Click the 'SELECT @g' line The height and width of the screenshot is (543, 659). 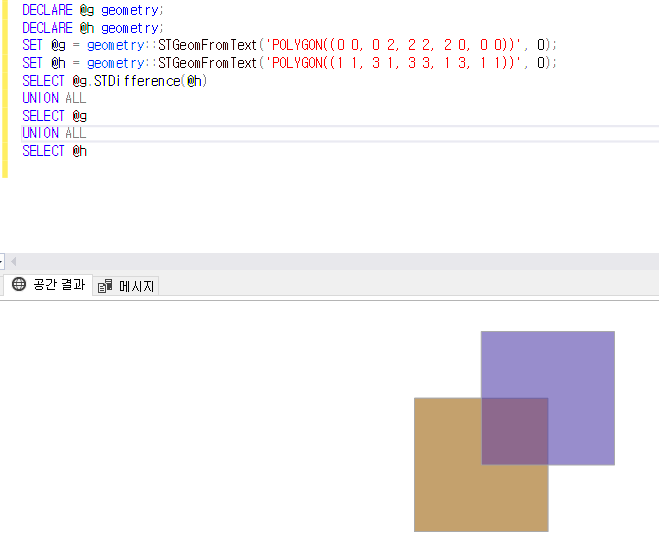55,116
